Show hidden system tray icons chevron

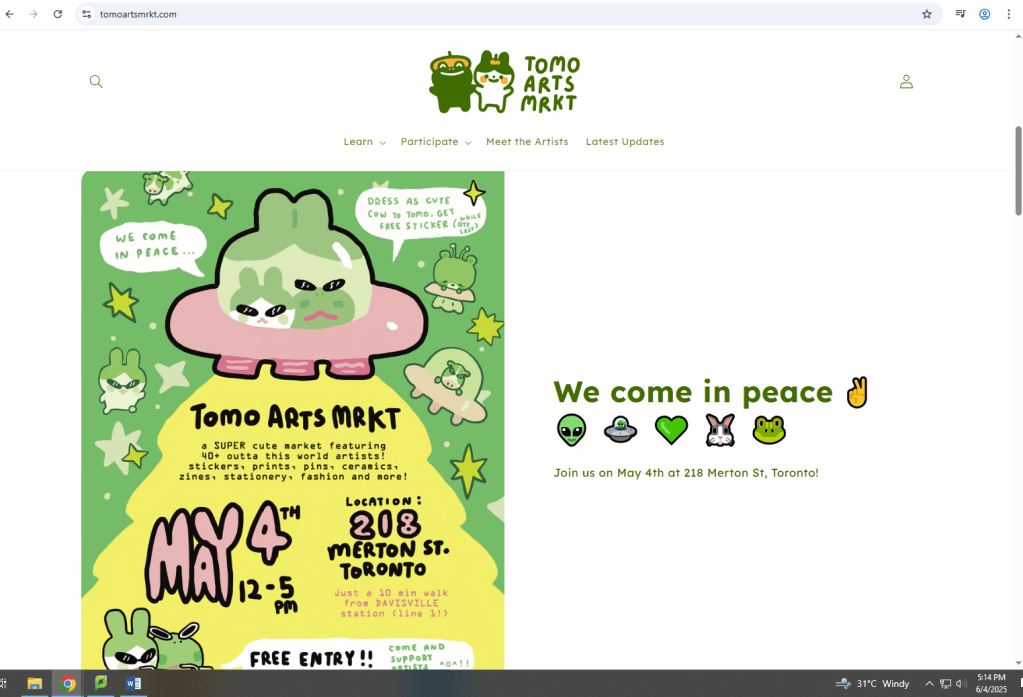tap(929, 684)
